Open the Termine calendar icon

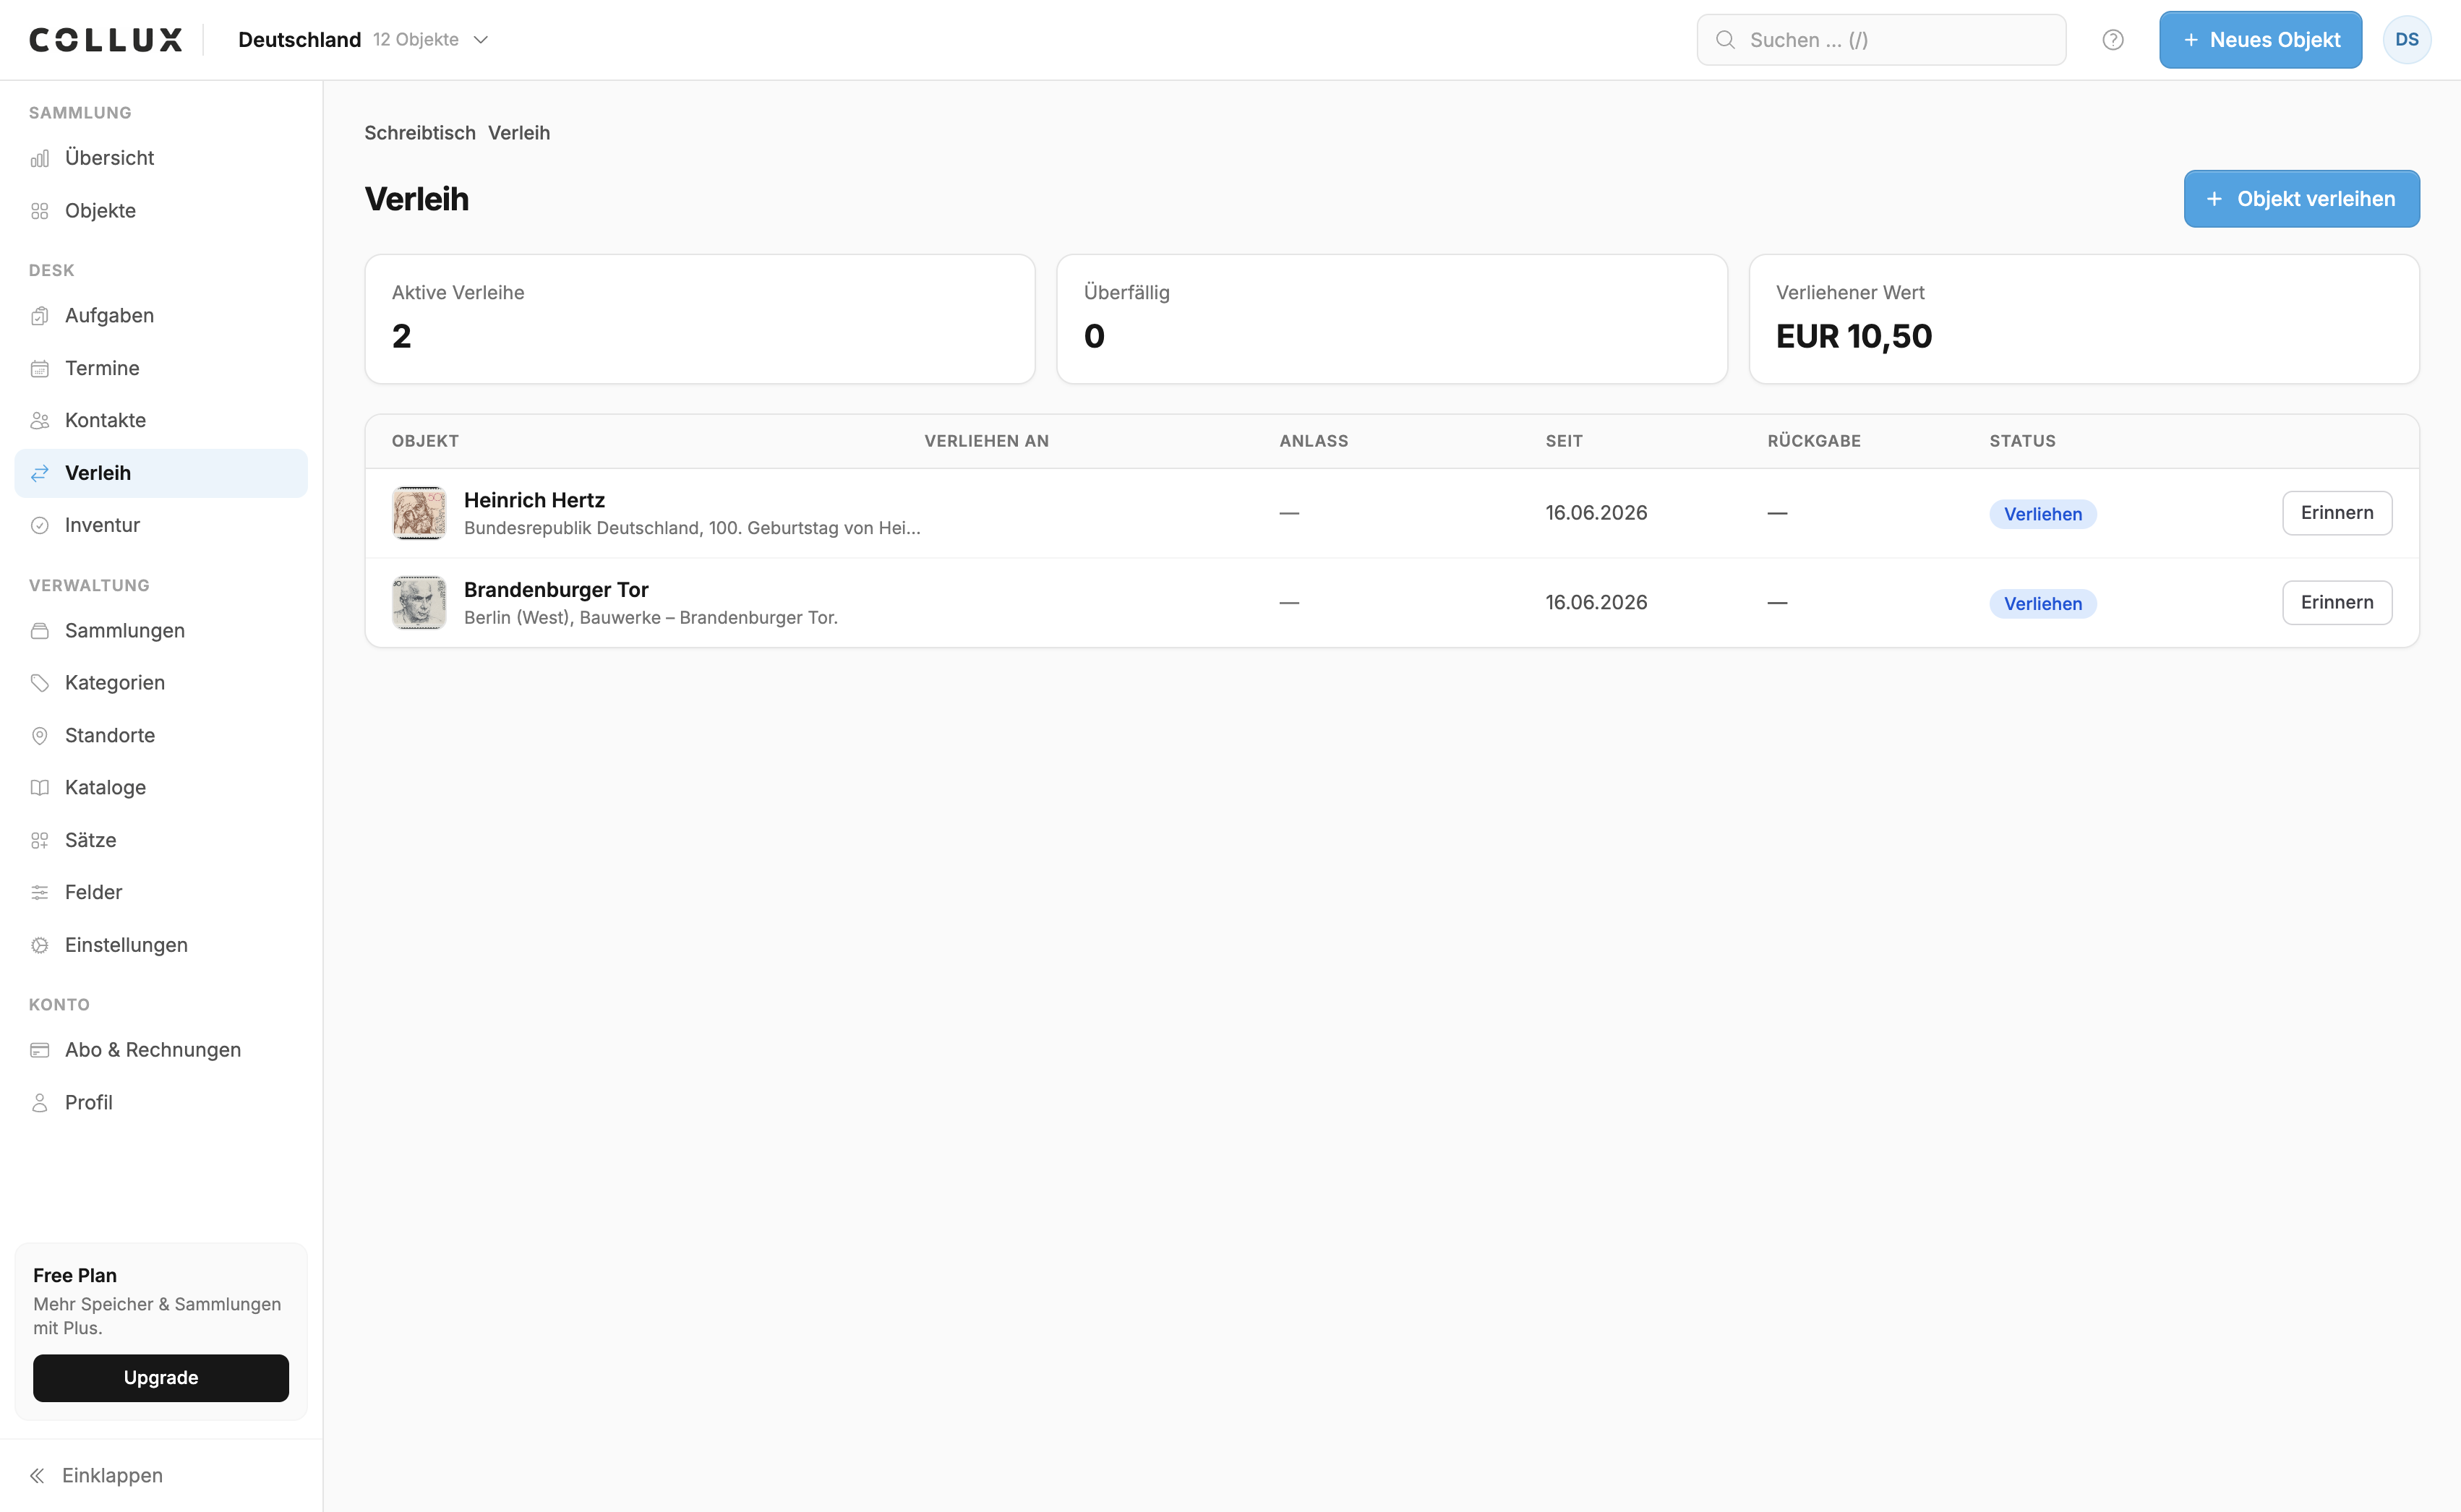point(40,368)
